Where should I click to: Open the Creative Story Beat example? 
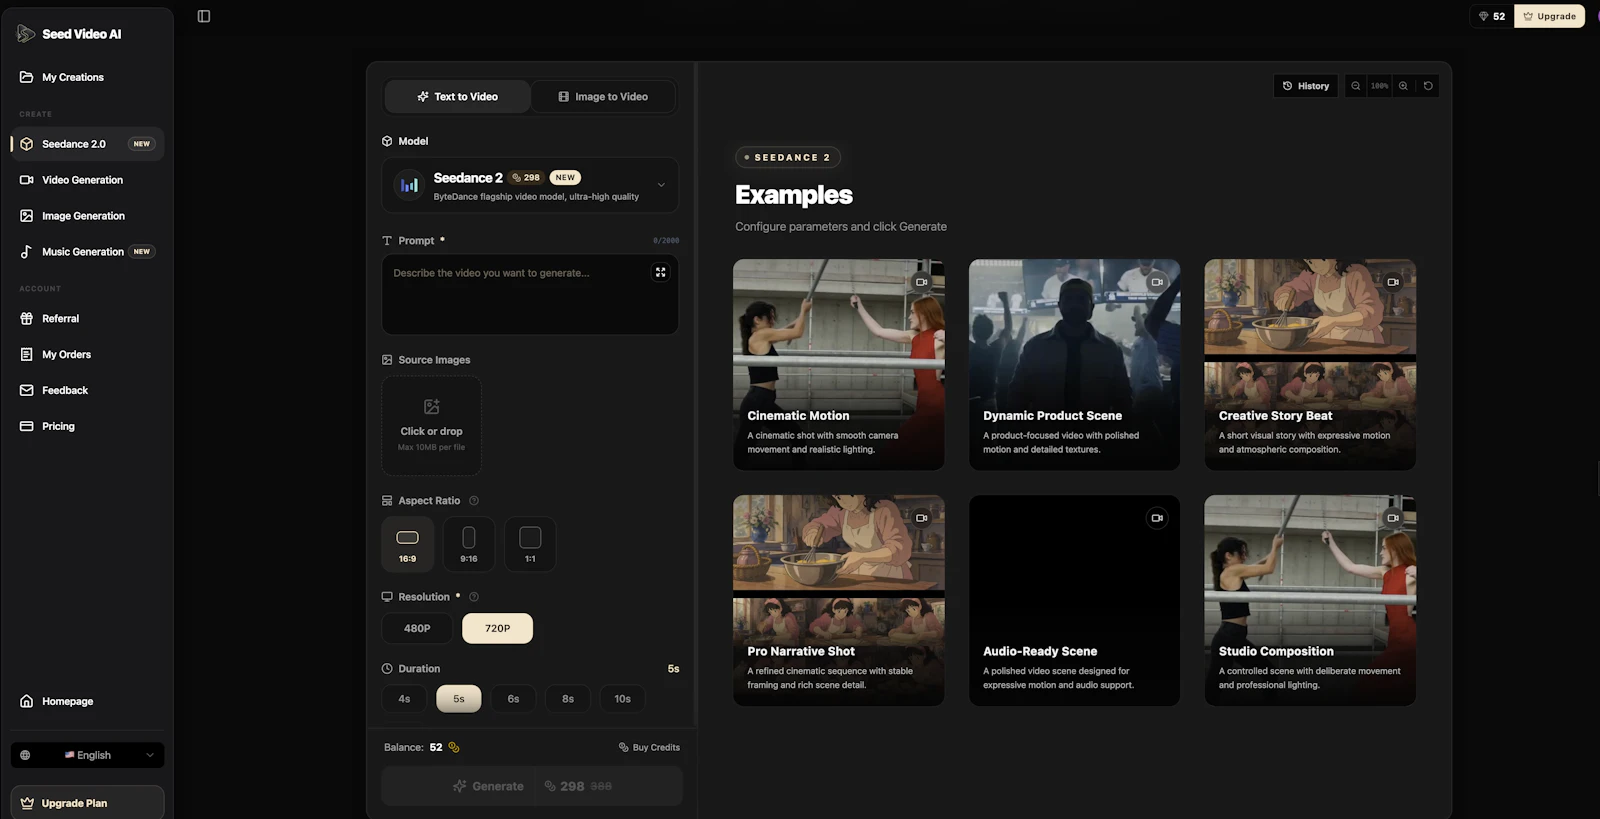click(1310, 365)
